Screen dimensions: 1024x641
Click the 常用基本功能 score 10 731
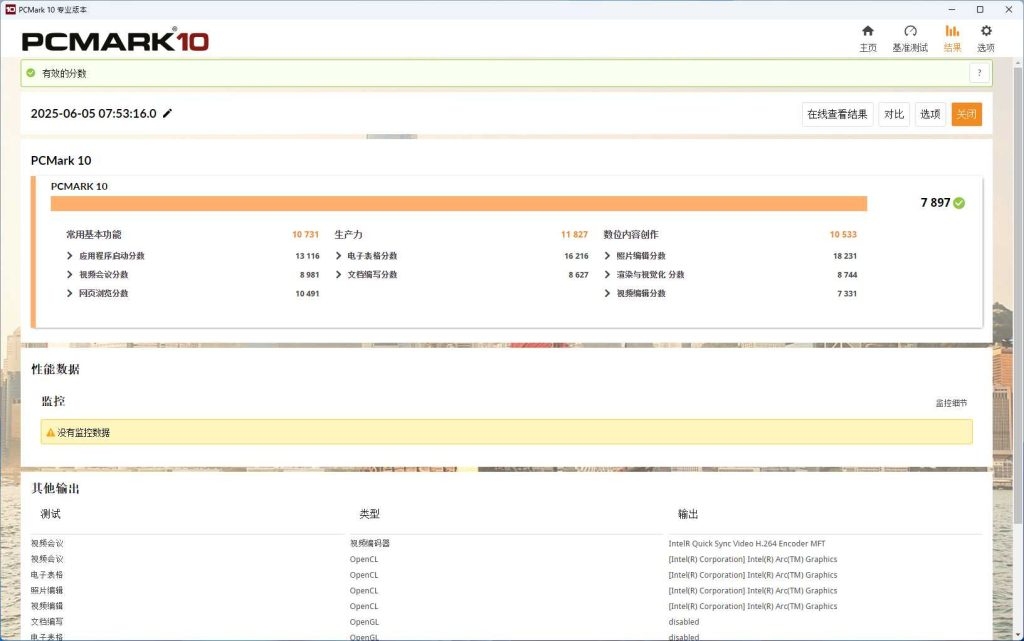(x=306, y=234)
